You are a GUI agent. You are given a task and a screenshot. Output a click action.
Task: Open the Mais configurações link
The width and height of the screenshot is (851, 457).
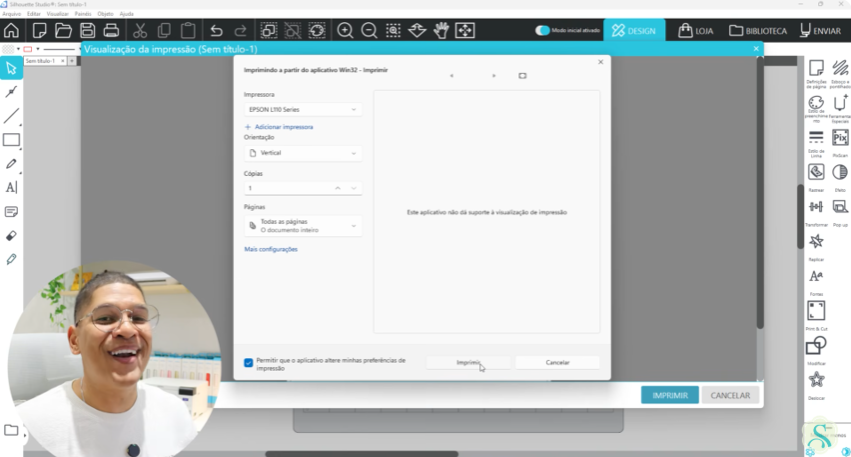271,249
